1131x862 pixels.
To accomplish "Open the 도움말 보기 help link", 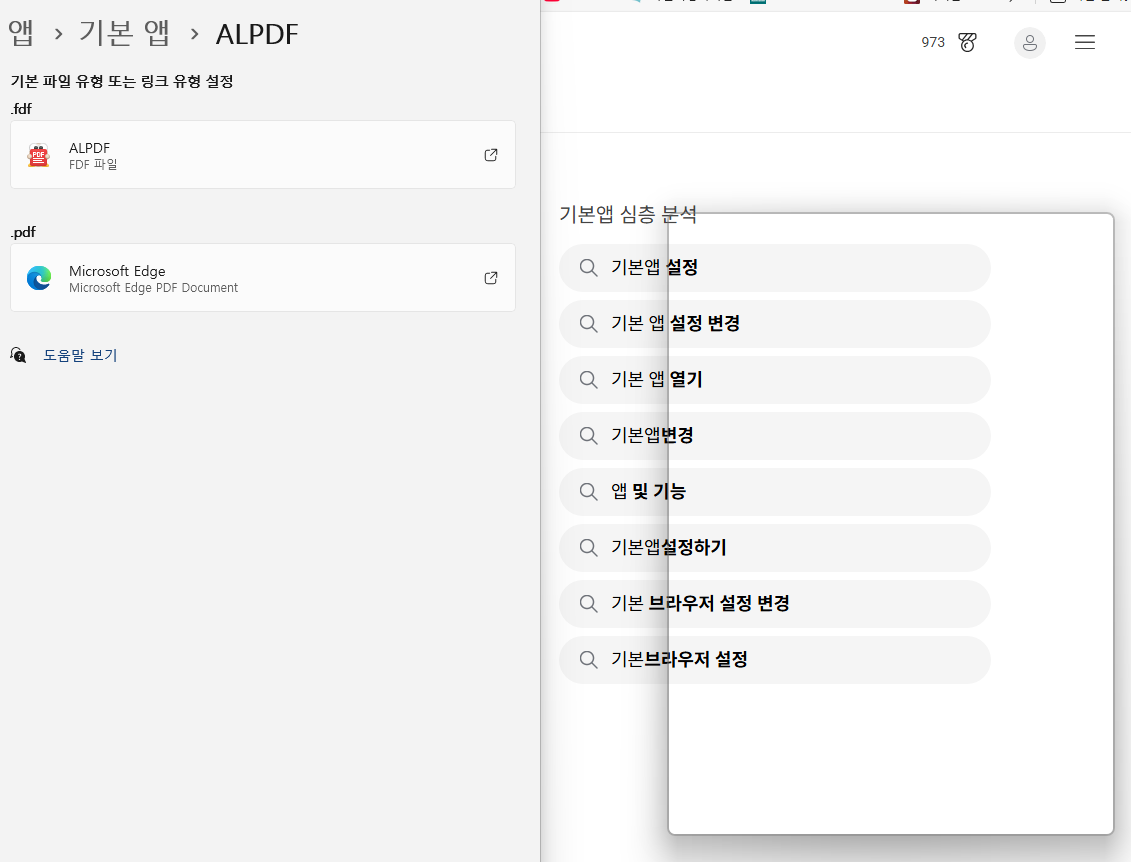I will [x=80, y=355].
